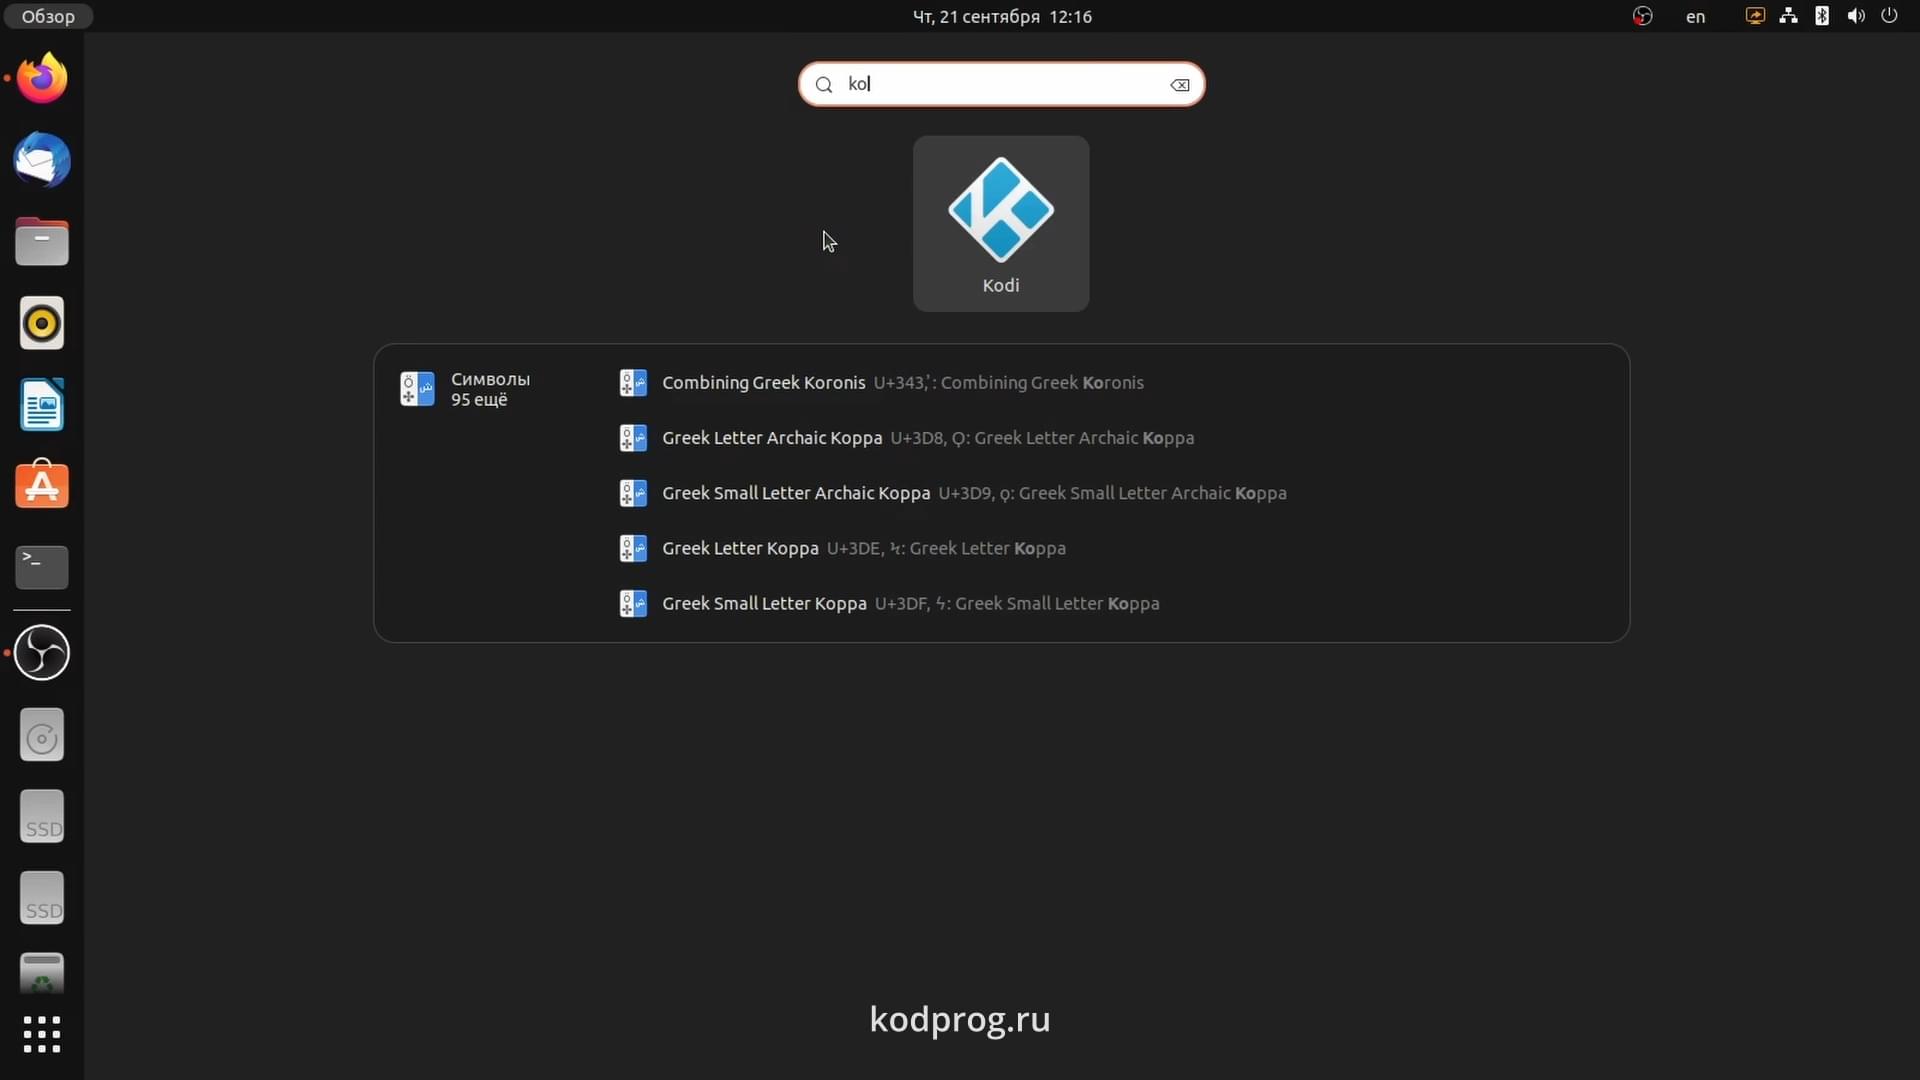Open the optical disc drive icon
Image resolution: width=1920 pixels, height=1080 pixels.
42,735
